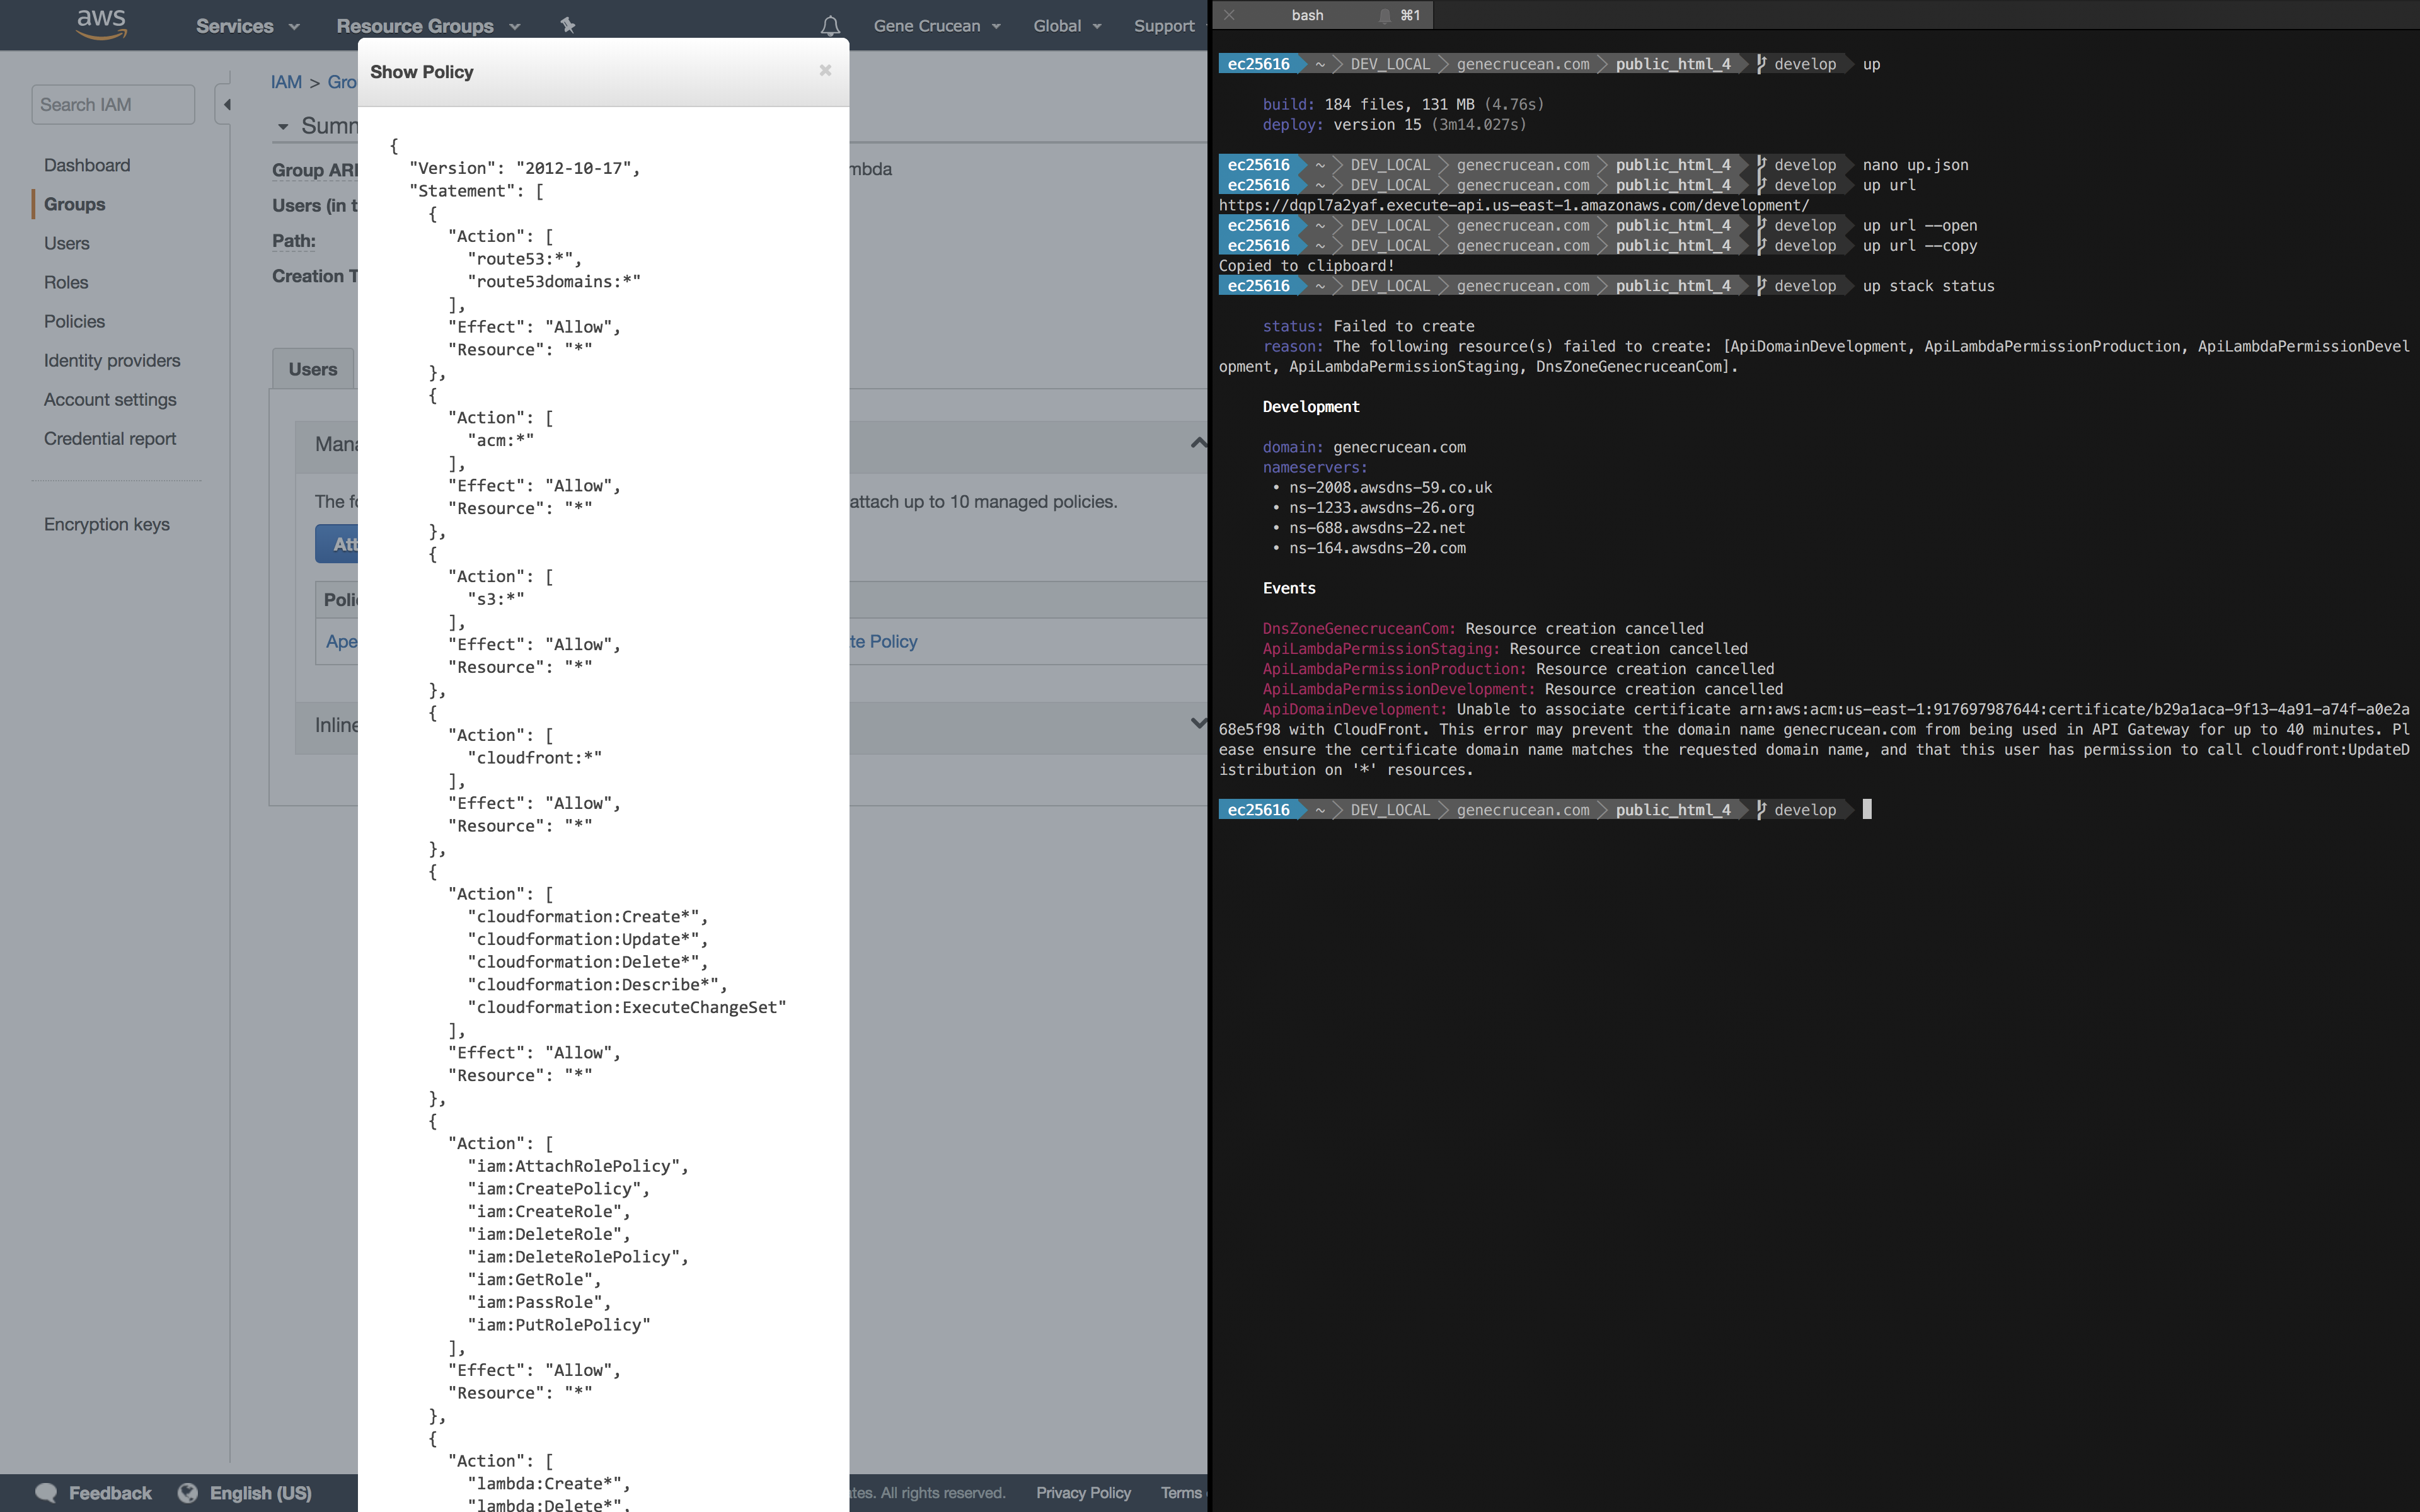The width and height of the screenshot is (2420, 1512).
Task: Click "cloudformation:ExecuteChangeSet" in policy
Action: pos(627,1007)
